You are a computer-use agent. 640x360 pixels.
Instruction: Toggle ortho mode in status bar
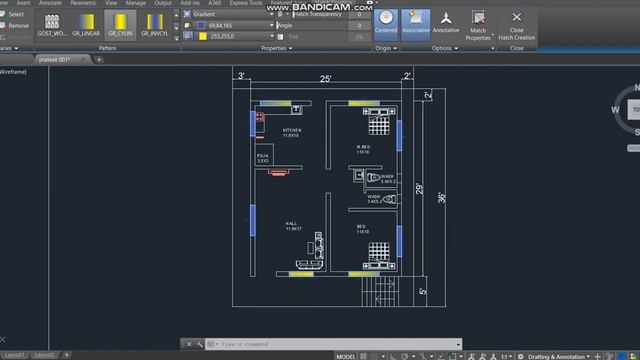(393, 357)
